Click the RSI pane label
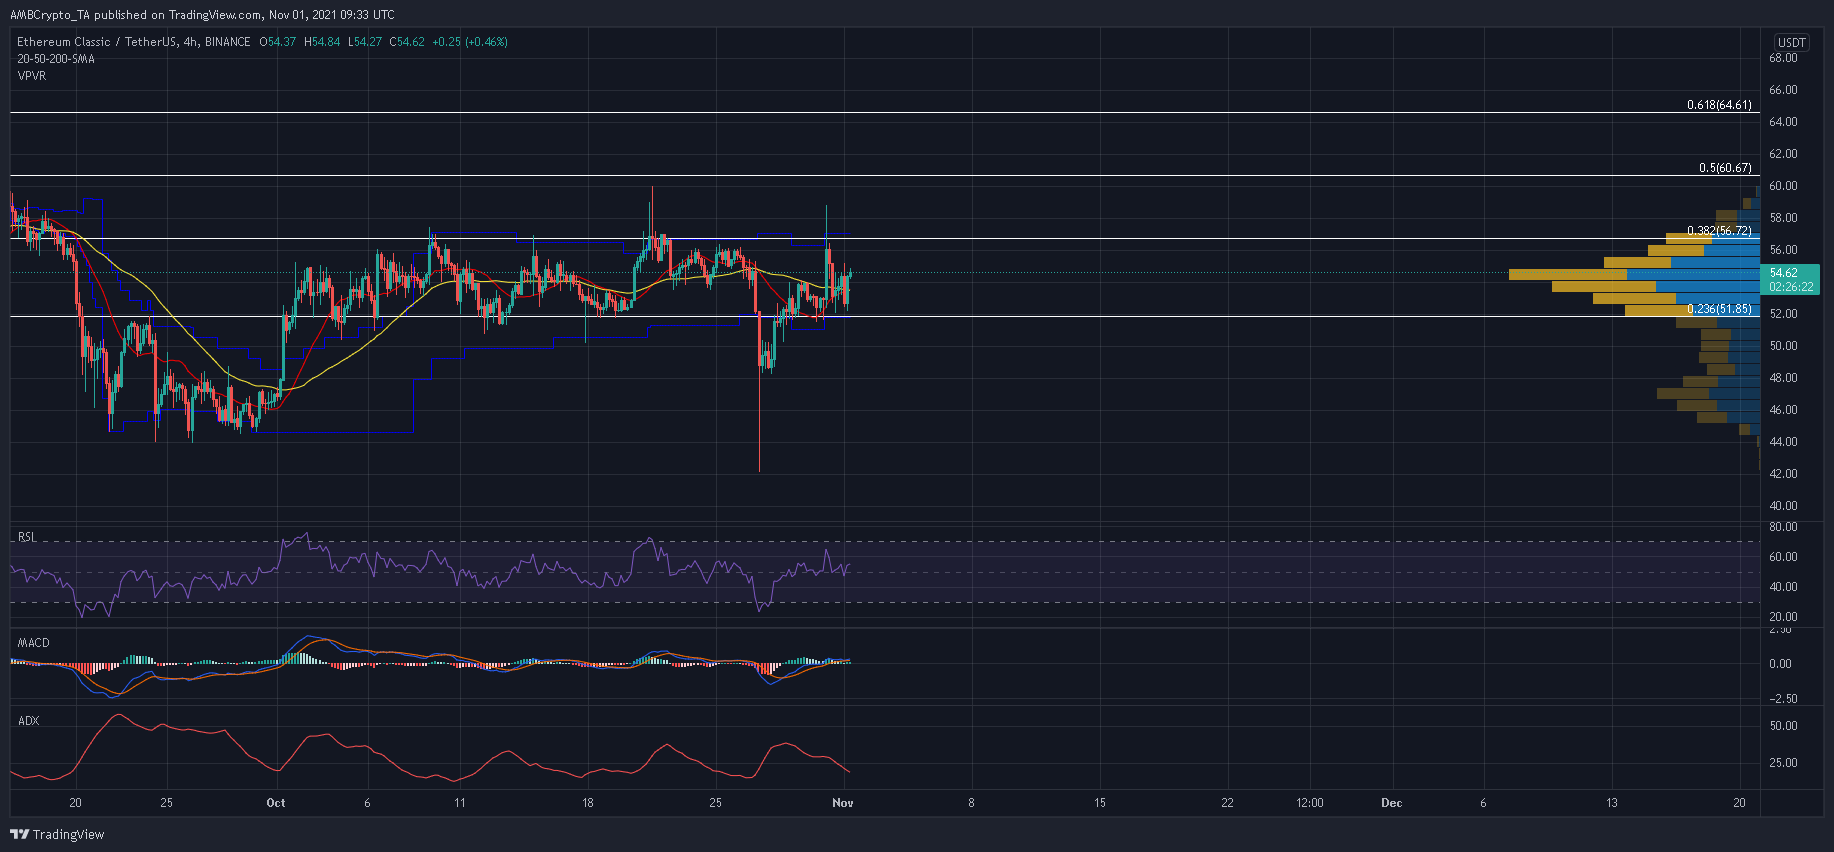Image resolution: width=1834 pixels, height=852 pixels. click(27, 537)
